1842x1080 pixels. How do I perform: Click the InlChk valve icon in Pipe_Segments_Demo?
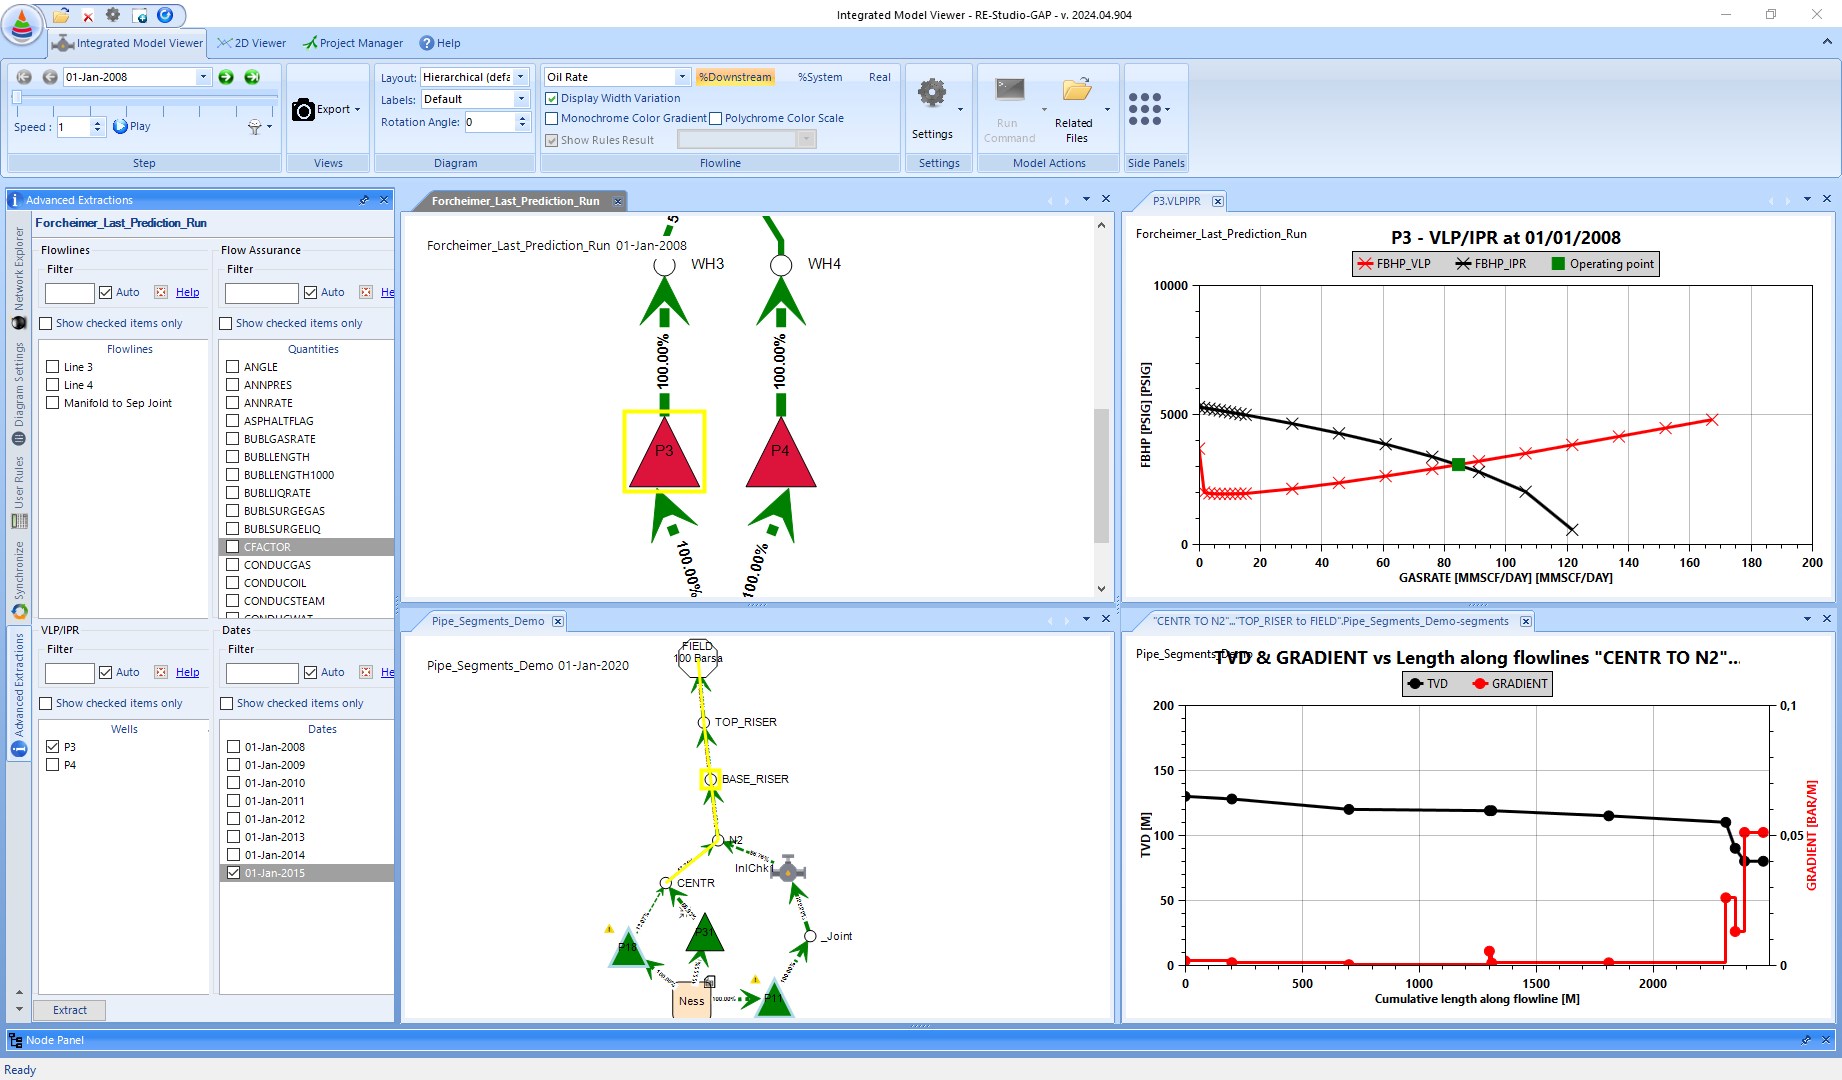pyautogui.click(x=788, y=869)
